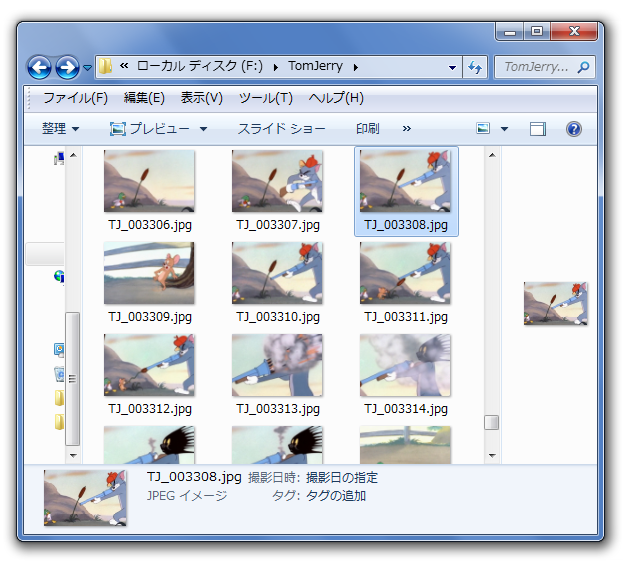
Task: Click the file name label TJ_003306.jpg
Action: [x=150, y=225]
